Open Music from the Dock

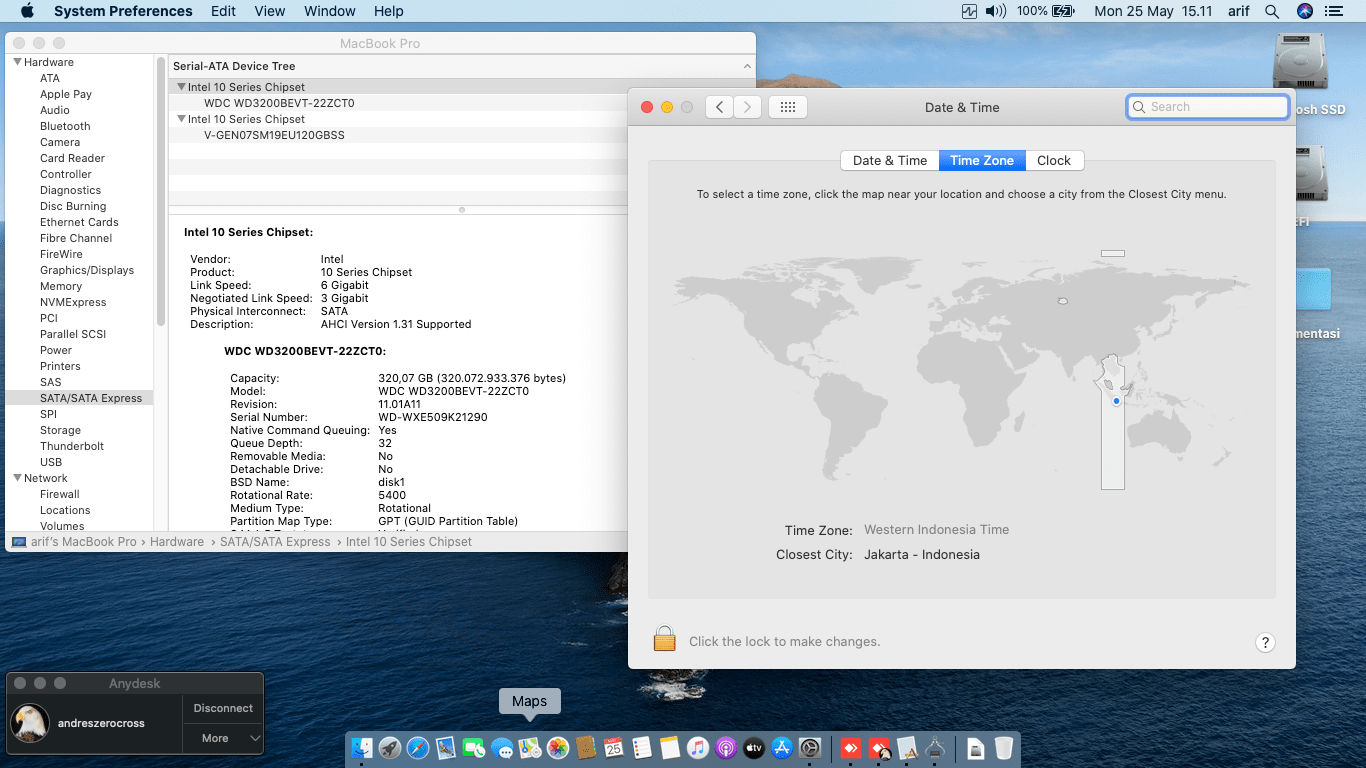[698, 748]
